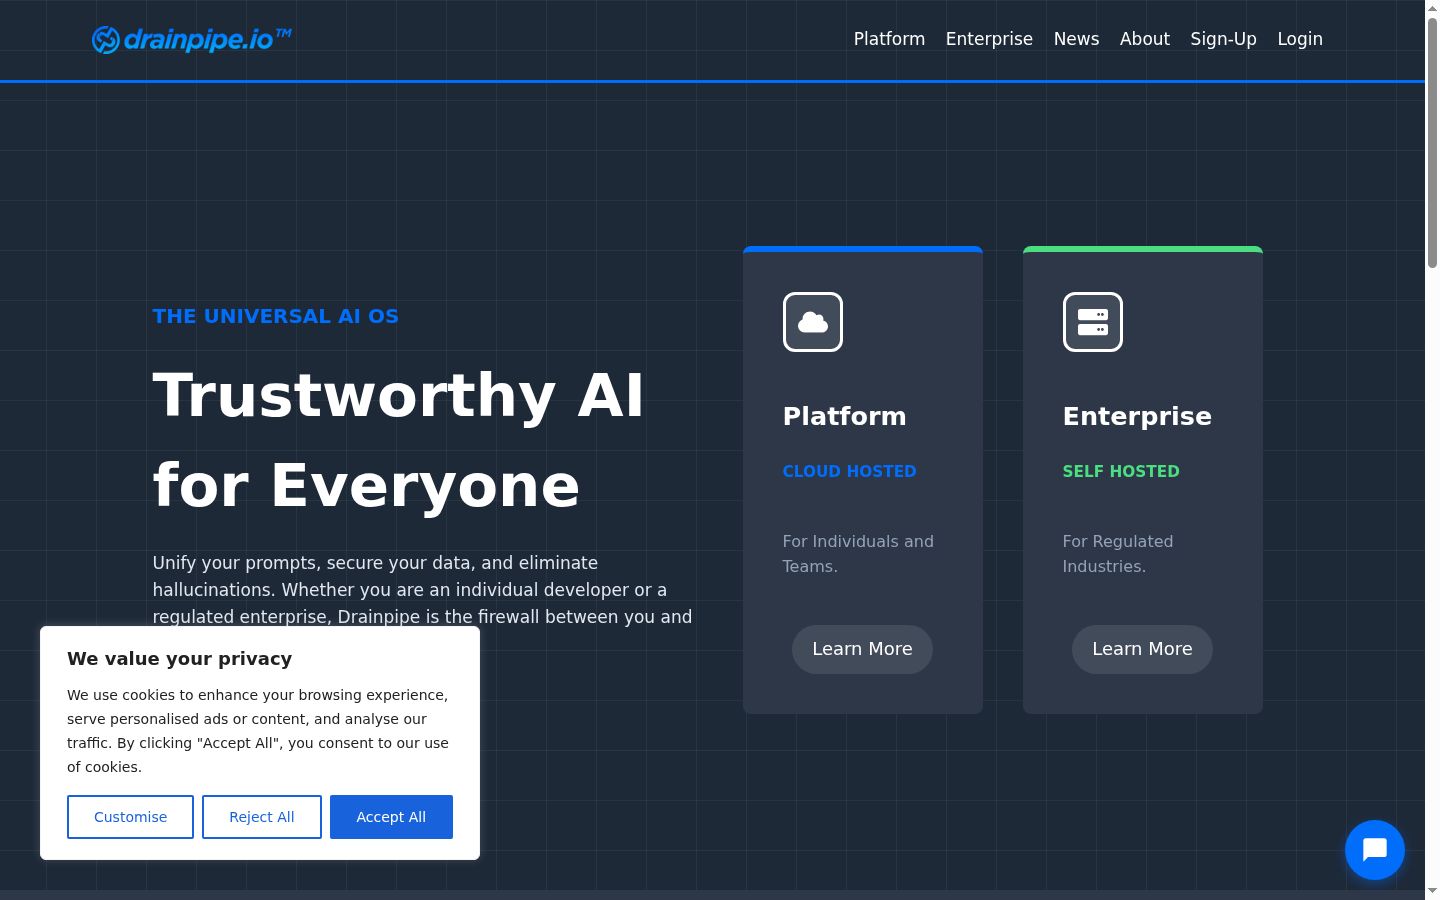
Task: Click the scrollbar up arrow
Action: coord(1432,8)
